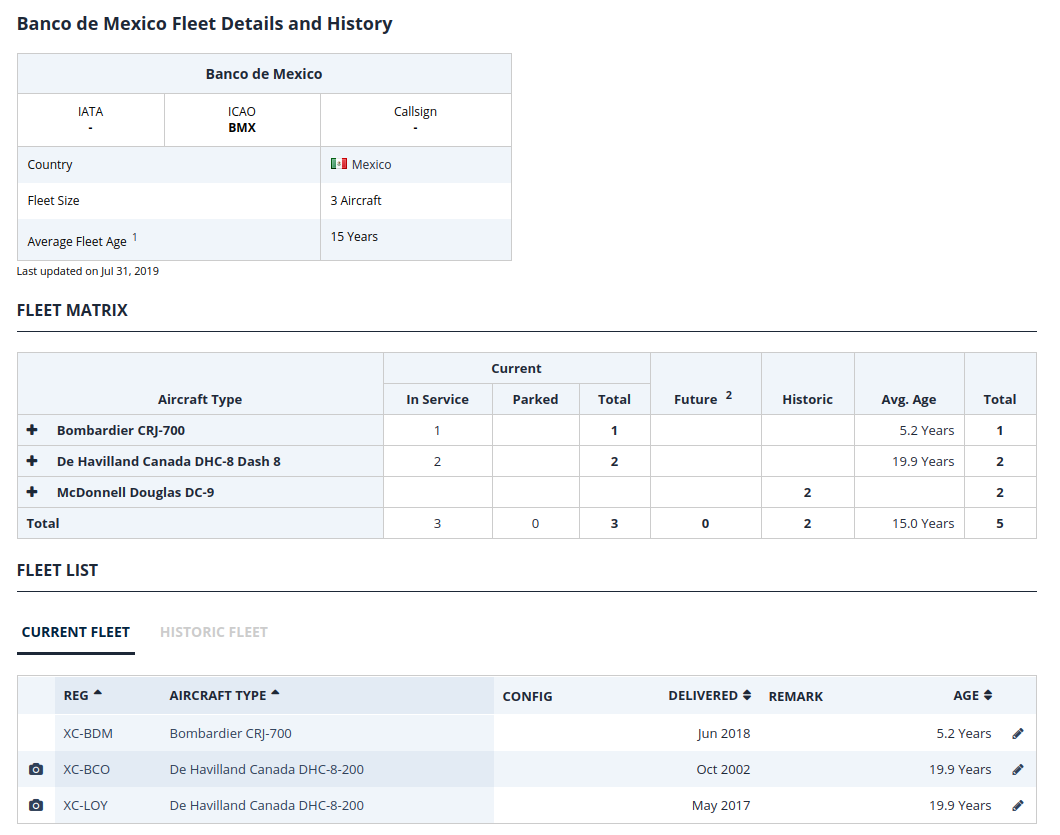Sort fleet list by REG column
This screenshot has width=1060, height=835.
pos(82,695)
